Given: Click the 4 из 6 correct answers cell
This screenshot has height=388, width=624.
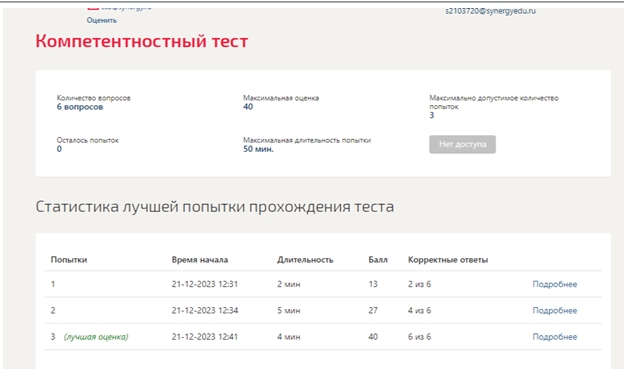Looking at the screenshot, I should pos(419,310).
